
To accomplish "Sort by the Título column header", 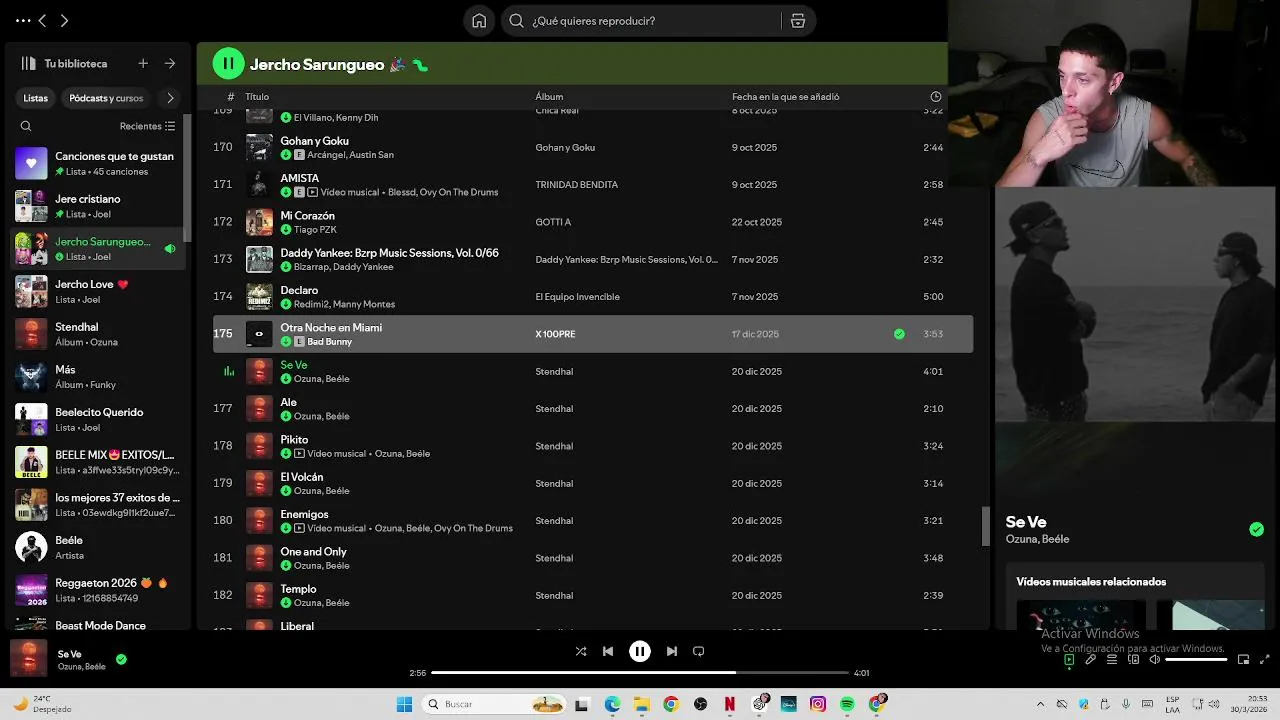I will [x=257, y=97].
